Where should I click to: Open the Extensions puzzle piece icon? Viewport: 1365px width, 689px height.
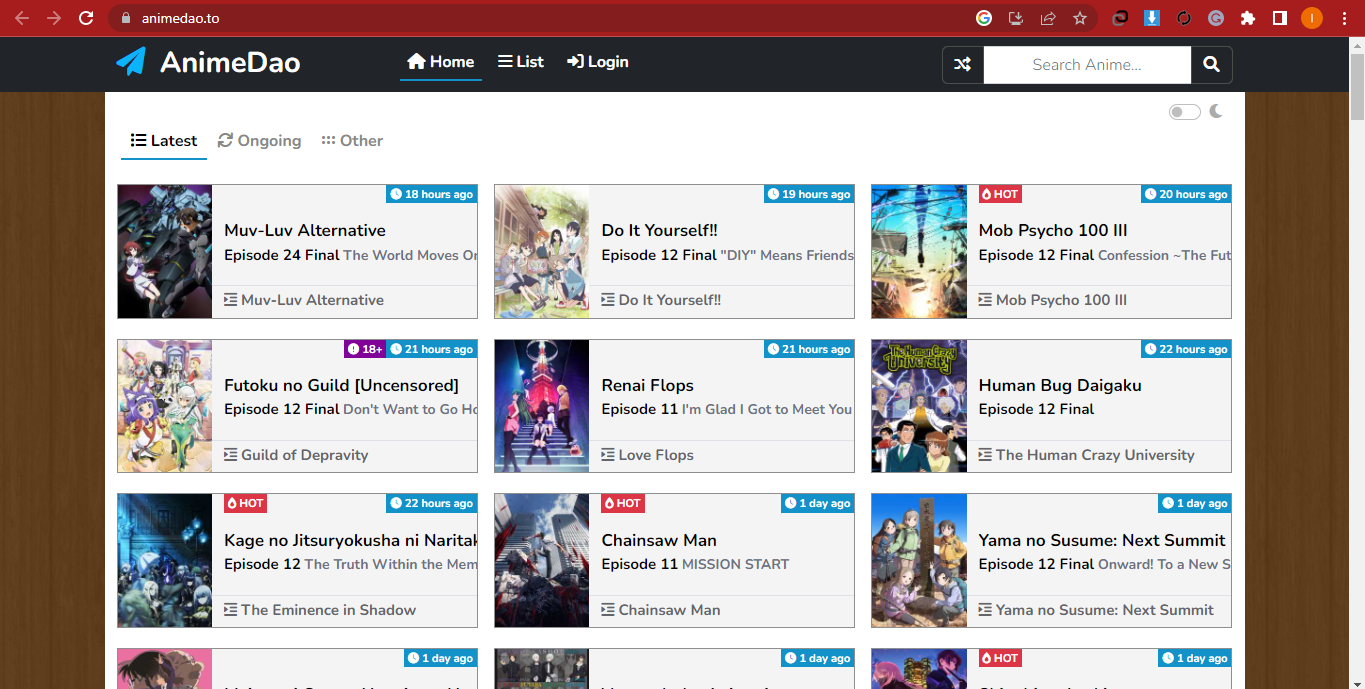(1248, 18)
